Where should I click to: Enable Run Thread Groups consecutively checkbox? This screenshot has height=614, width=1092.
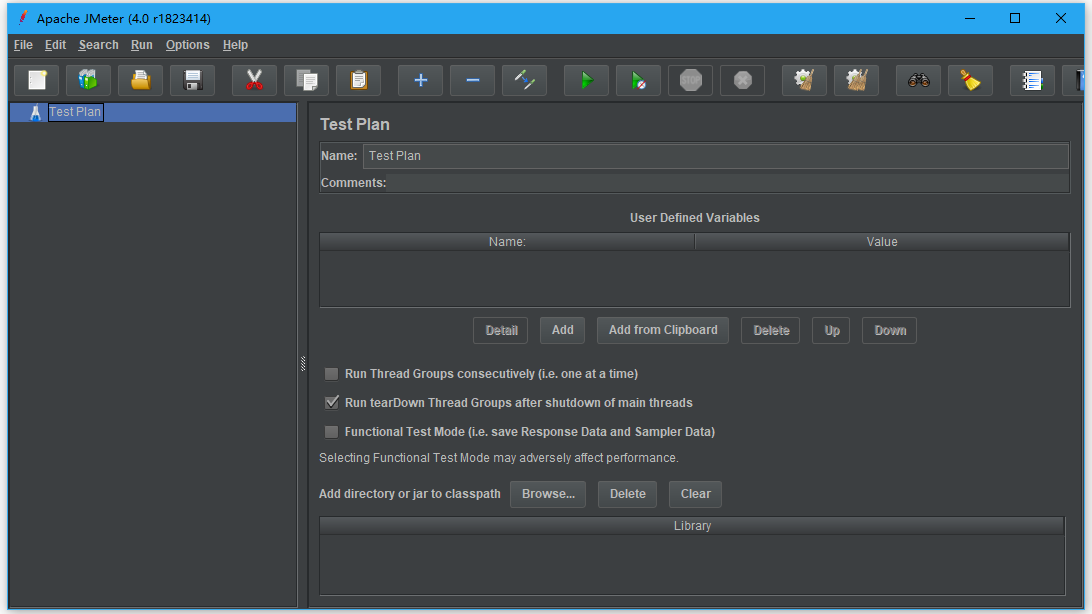tap(331, 374)
